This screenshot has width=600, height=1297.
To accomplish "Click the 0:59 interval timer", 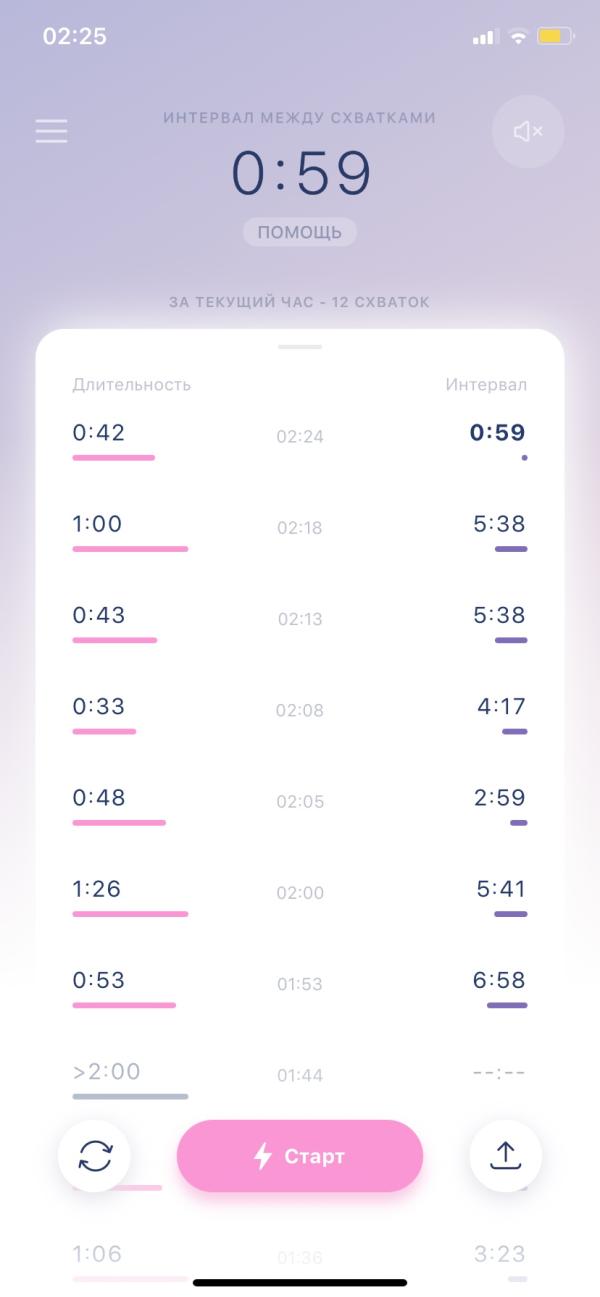I will point(302,173).
